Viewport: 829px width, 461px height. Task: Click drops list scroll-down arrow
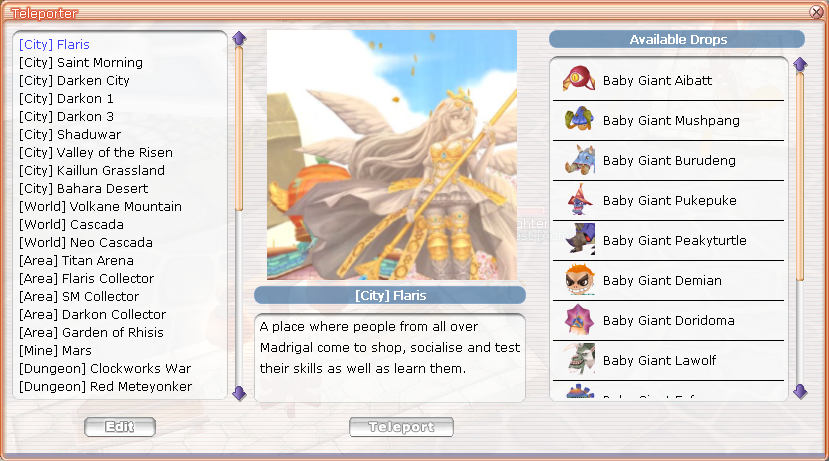click(x=800, y=391)
